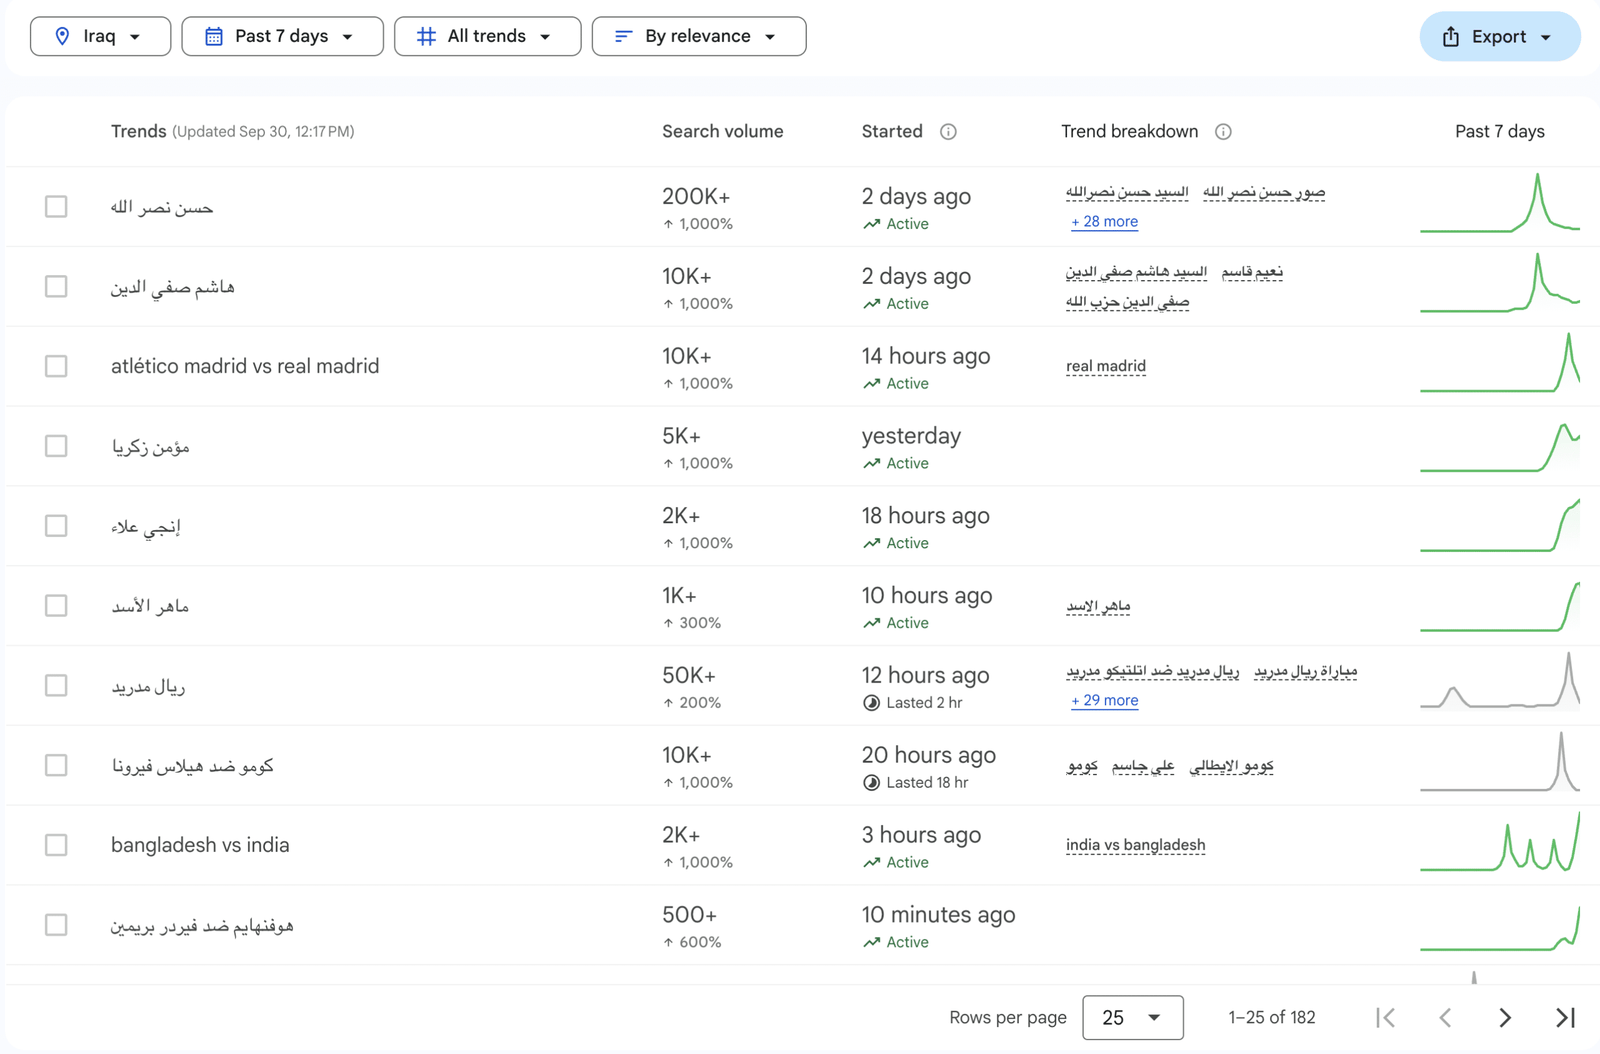Click the previous page arrow

[1445, 1018]
